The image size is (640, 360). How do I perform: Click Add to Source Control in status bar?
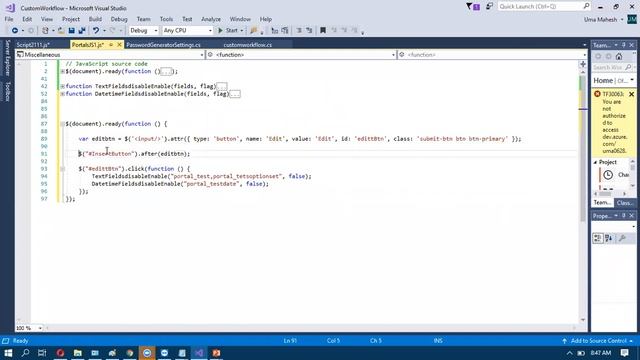click(x=598, y=341)
